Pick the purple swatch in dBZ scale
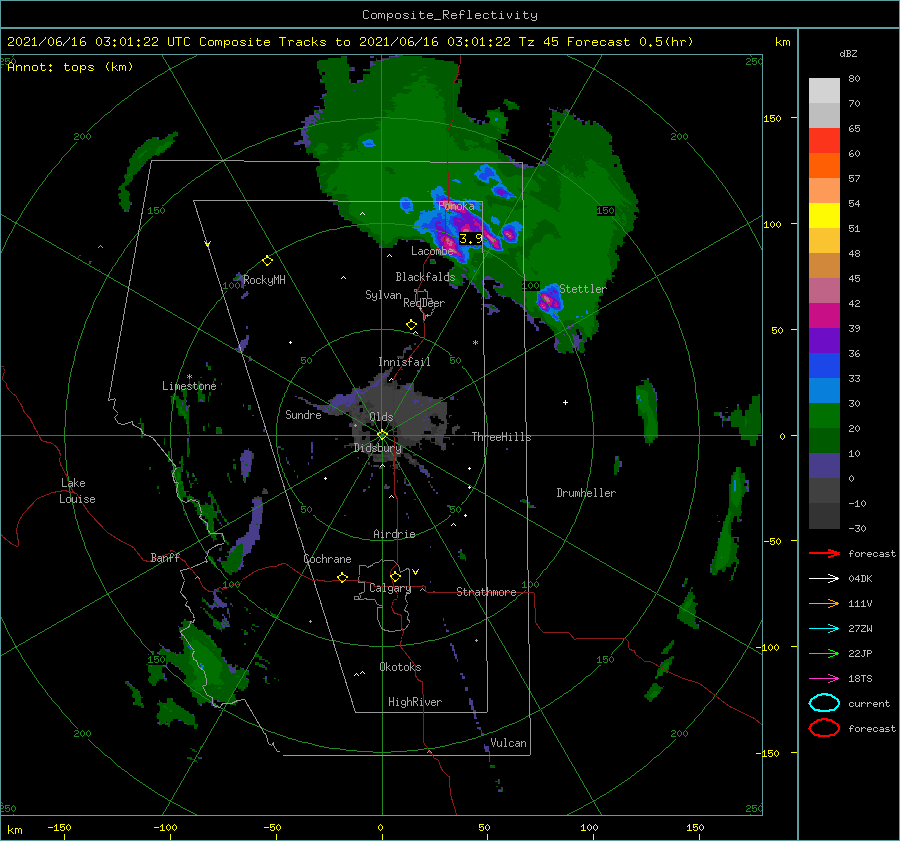This screenshot has height=841, width=900. pyautogui.click(x=824, y=340)
